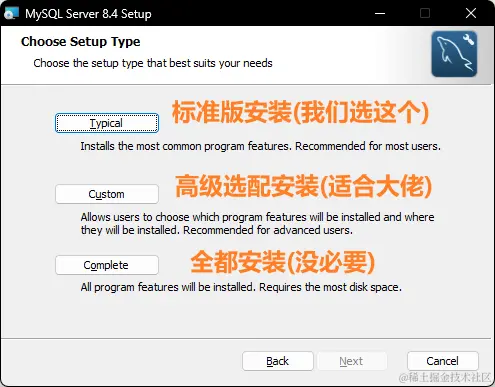Viewport: 495px width, 387px height.
Task: Go Back to the previous step
Action: (x=278, y=361)
